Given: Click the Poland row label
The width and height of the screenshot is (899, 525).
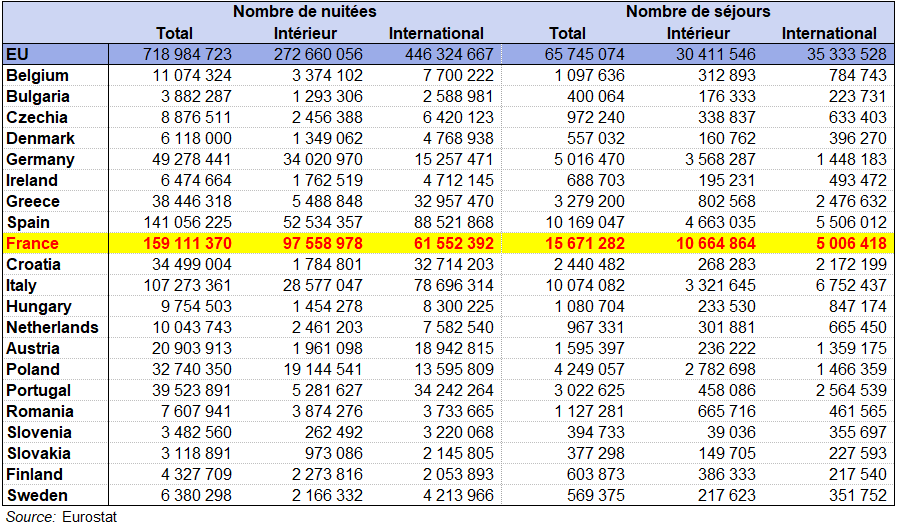Looking at the screenshot, I should 31,370.
